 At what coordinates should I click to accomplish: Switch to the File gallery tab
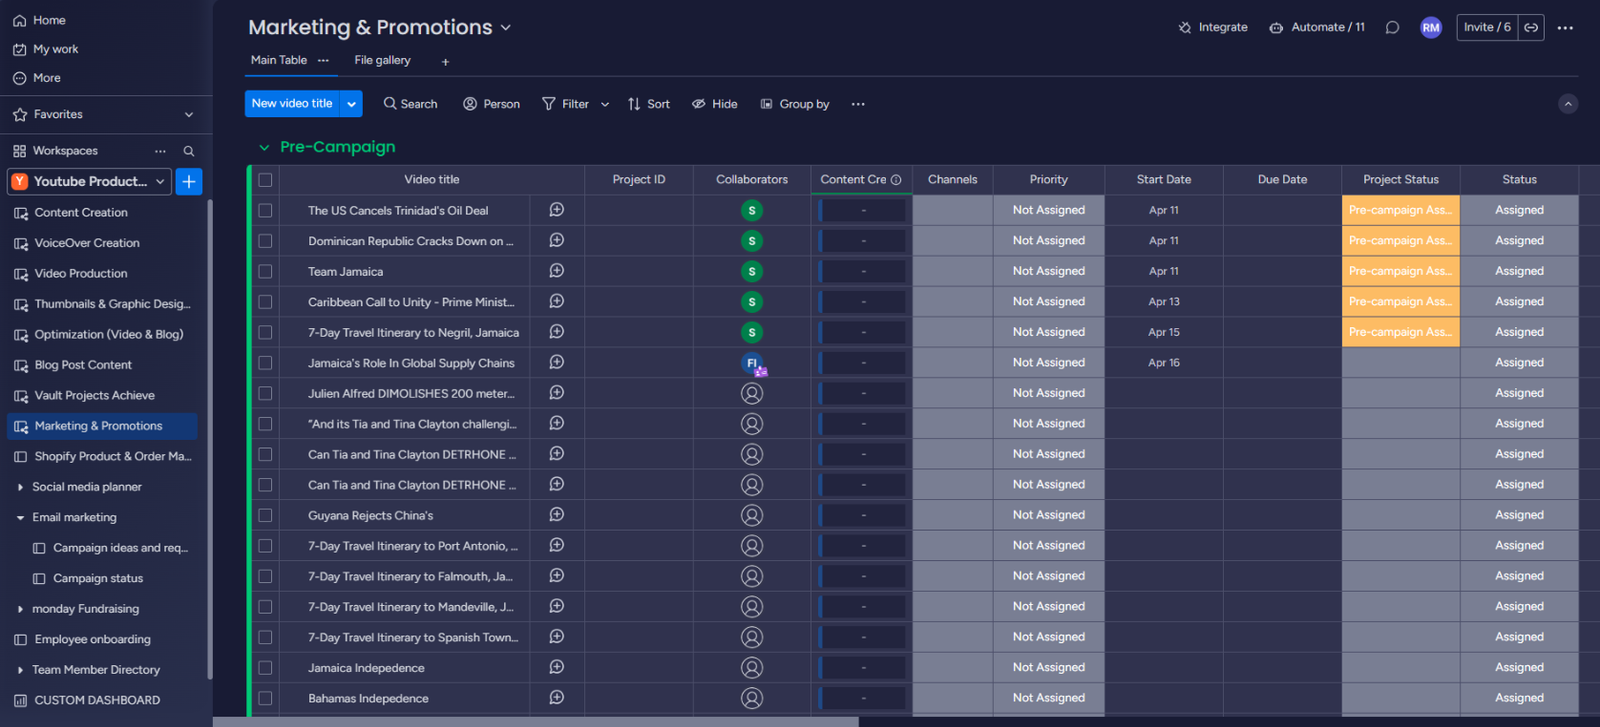click(382, 60)
